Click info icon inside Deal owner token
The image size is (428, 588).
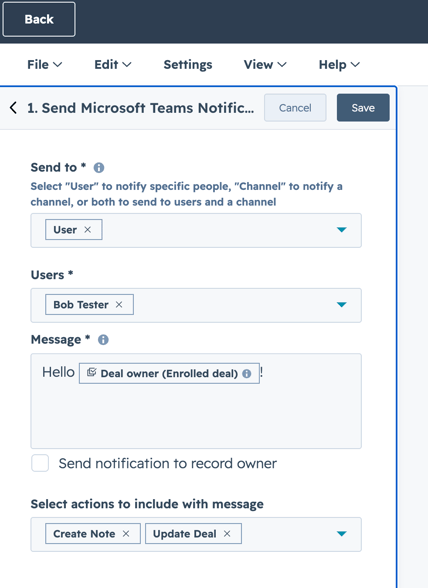(x=246, y=374)
